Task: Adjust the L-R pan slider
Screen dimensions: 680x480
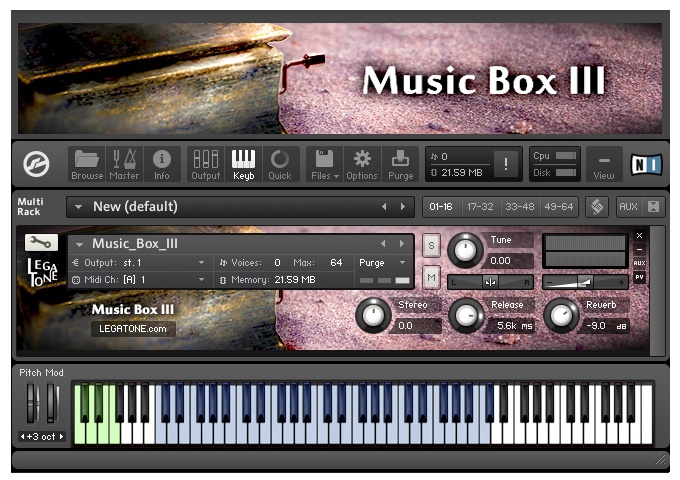Action: click(x=490, y=282)
